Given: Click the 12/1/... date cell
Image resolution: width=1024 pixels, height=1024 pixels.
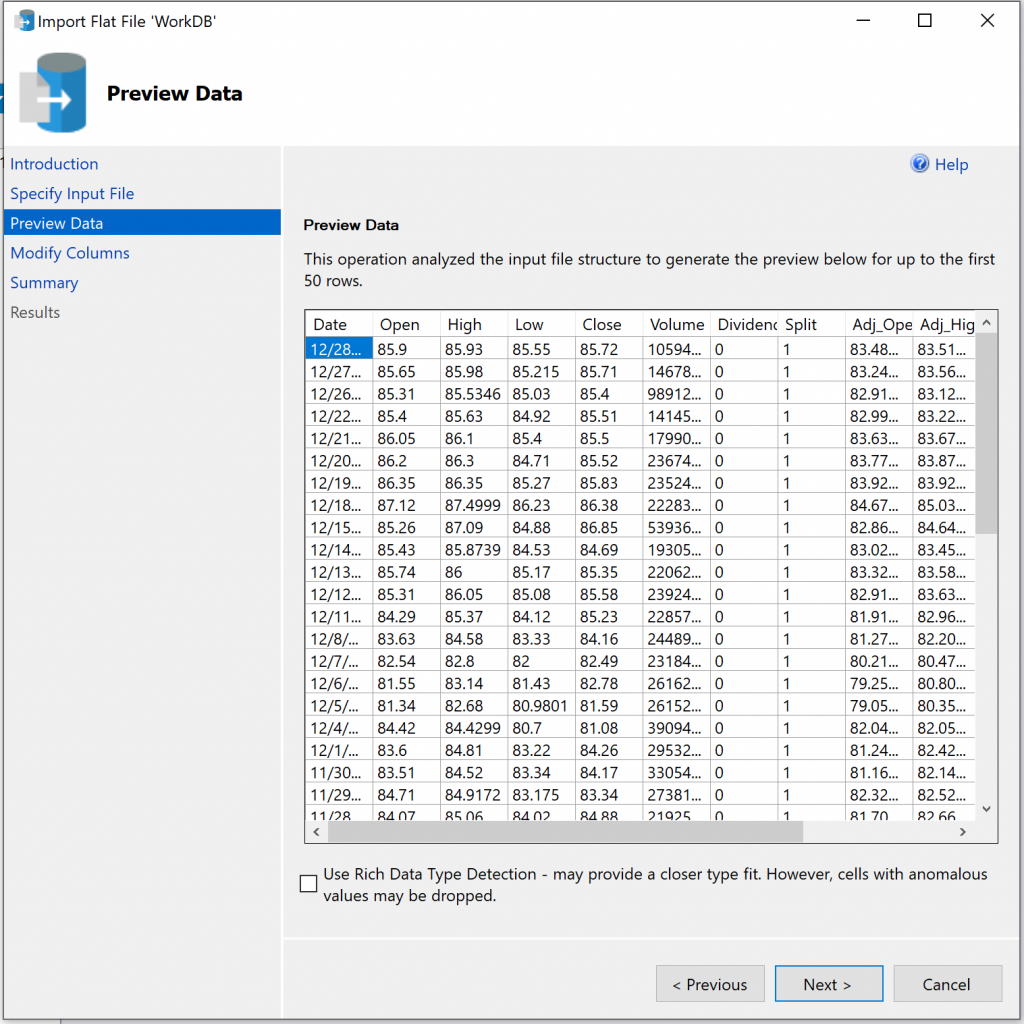Looking at the screenshot, I should (340, 750).
